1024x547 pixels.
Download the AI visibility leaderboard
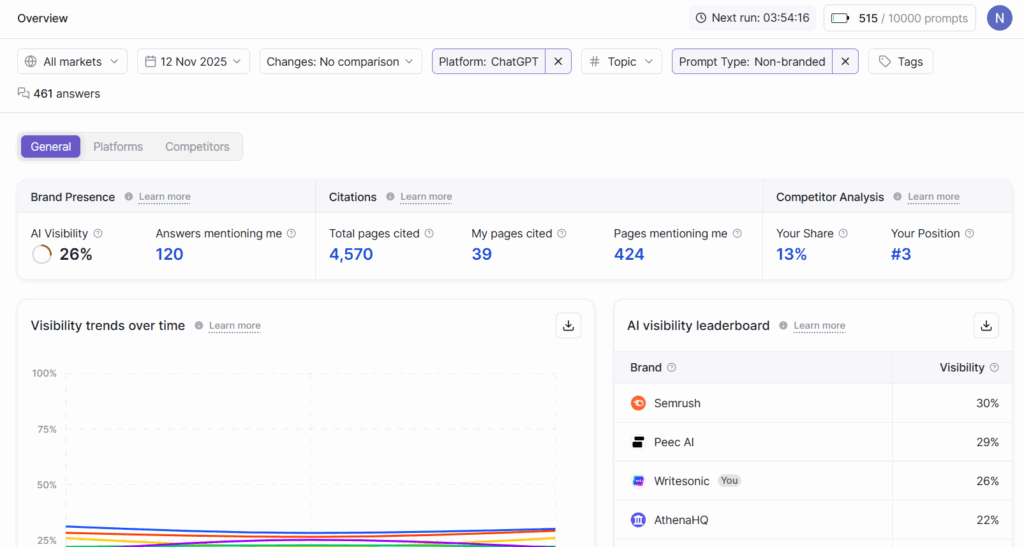coord(986,326)
